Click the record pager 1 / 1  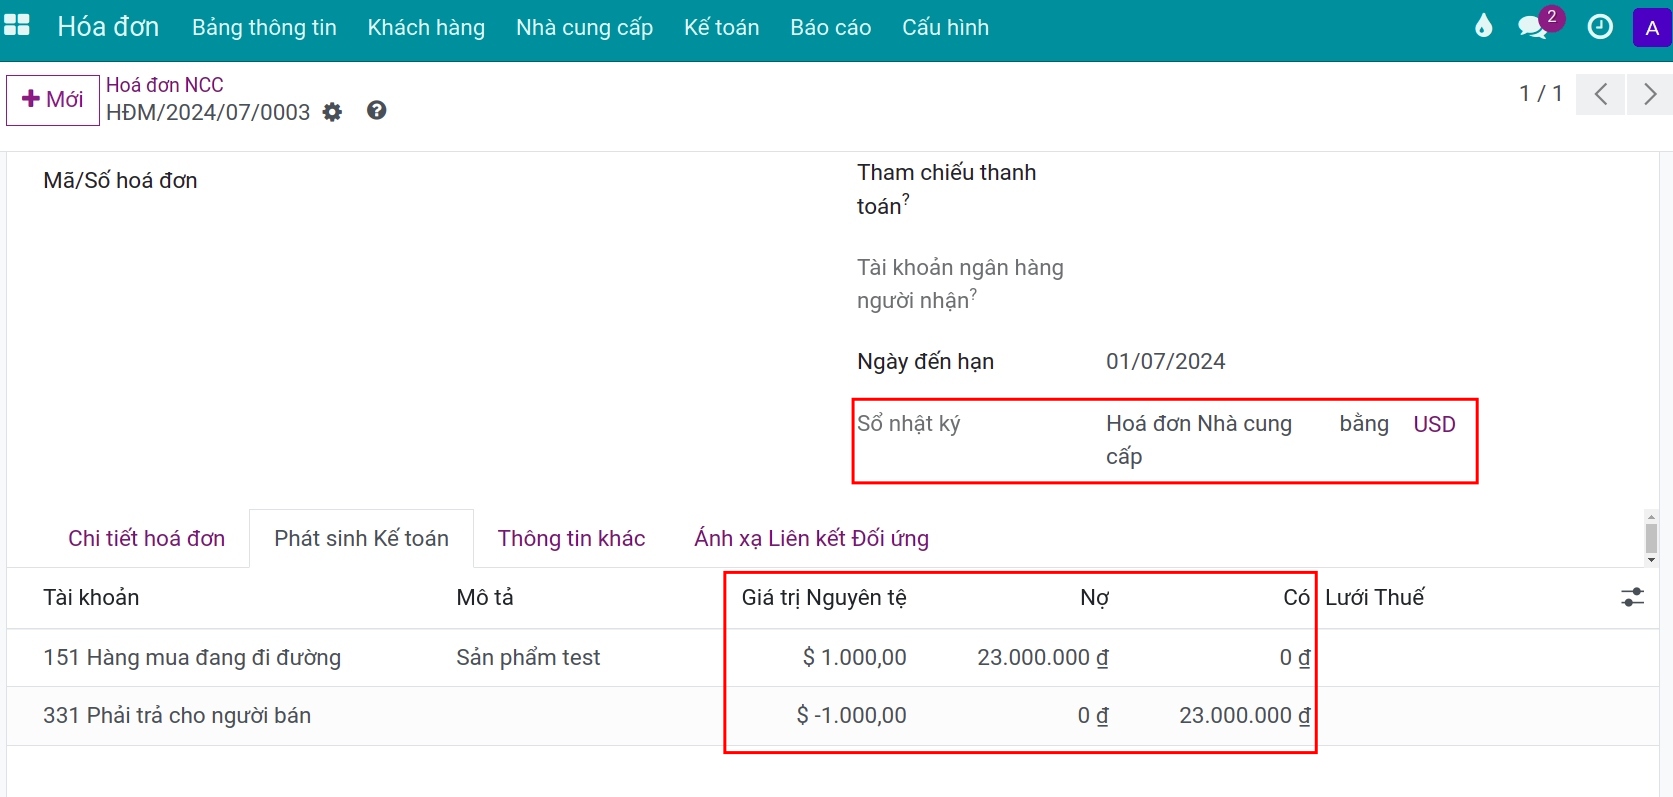1540,94
